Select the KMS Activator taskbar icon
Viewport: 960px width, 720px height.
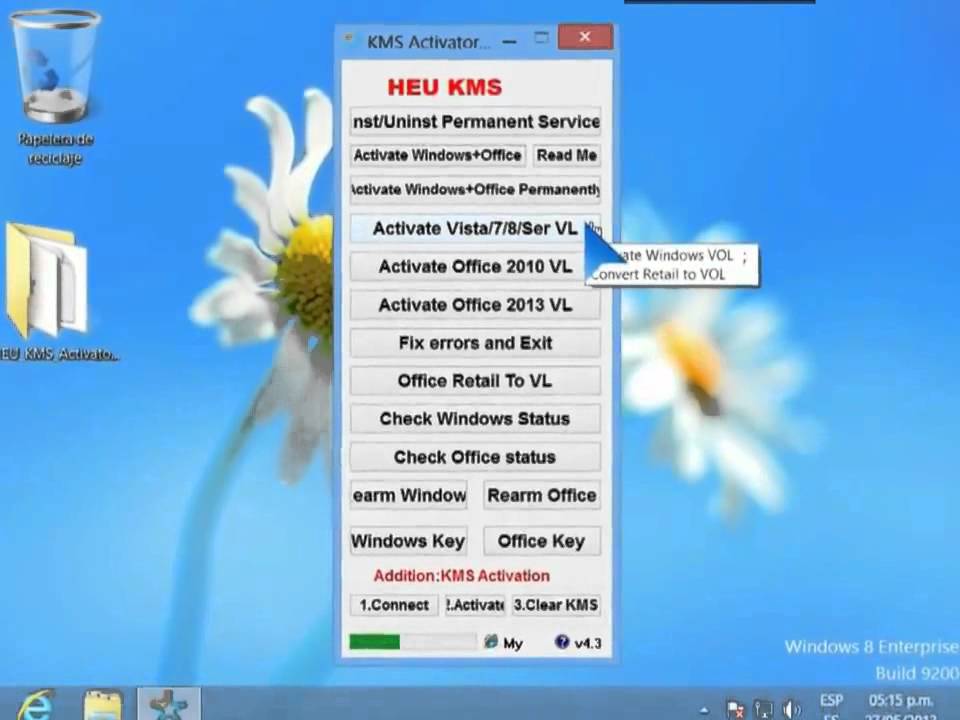click(169, 704)
